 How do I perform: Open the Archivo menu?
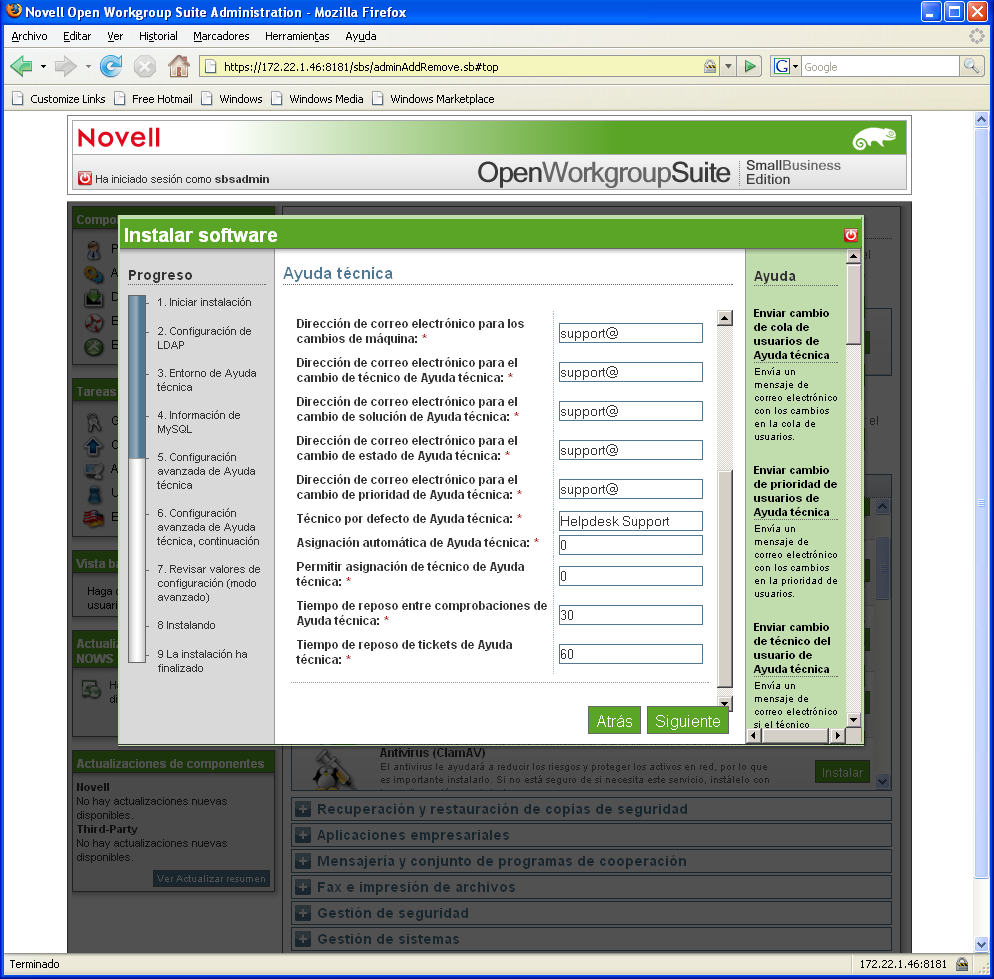(x=29, y=36)
